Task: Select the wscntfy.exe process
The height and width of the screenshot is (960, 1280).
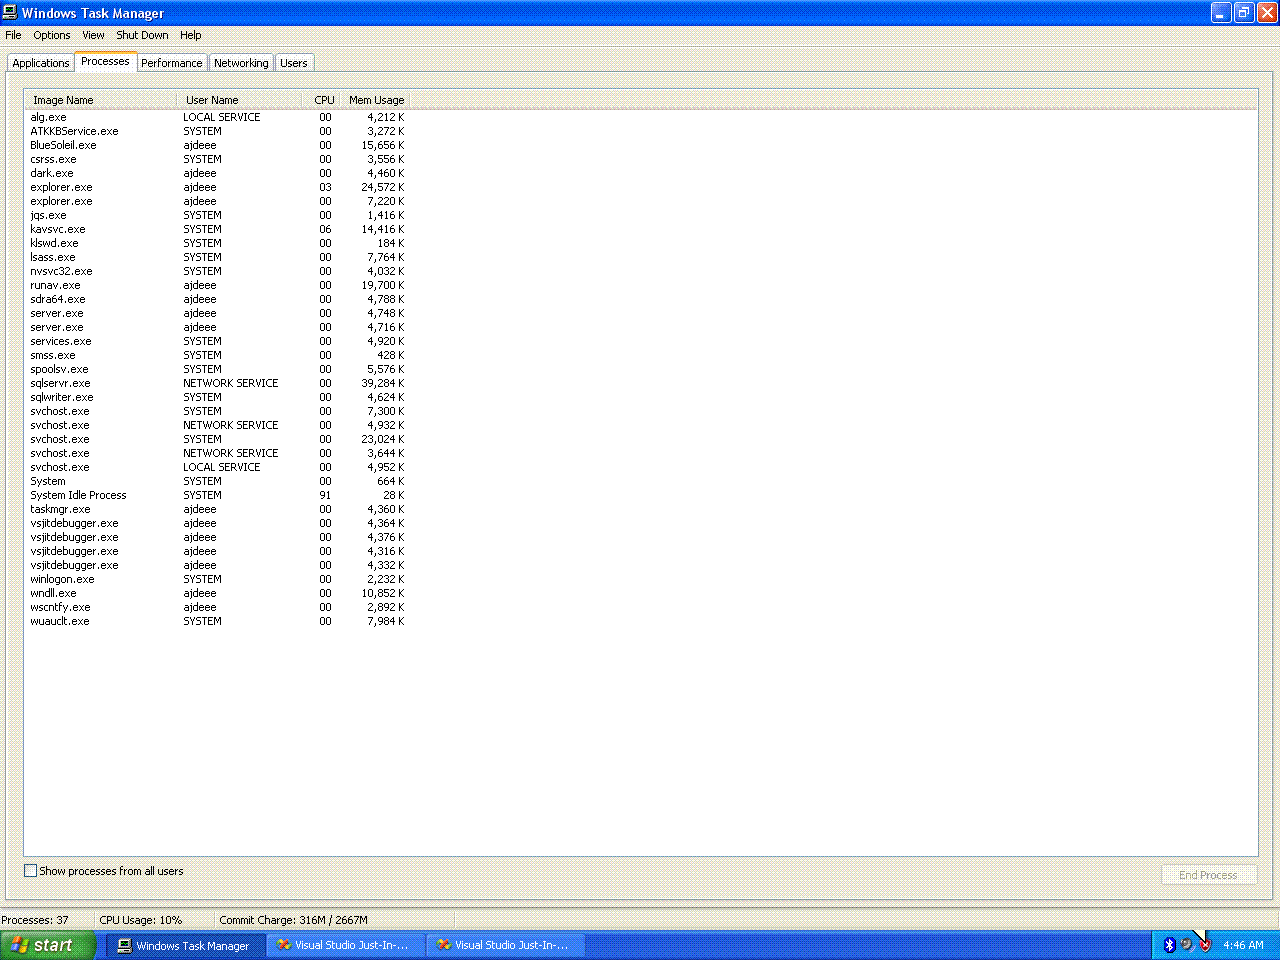Action: tap(217, 607)
